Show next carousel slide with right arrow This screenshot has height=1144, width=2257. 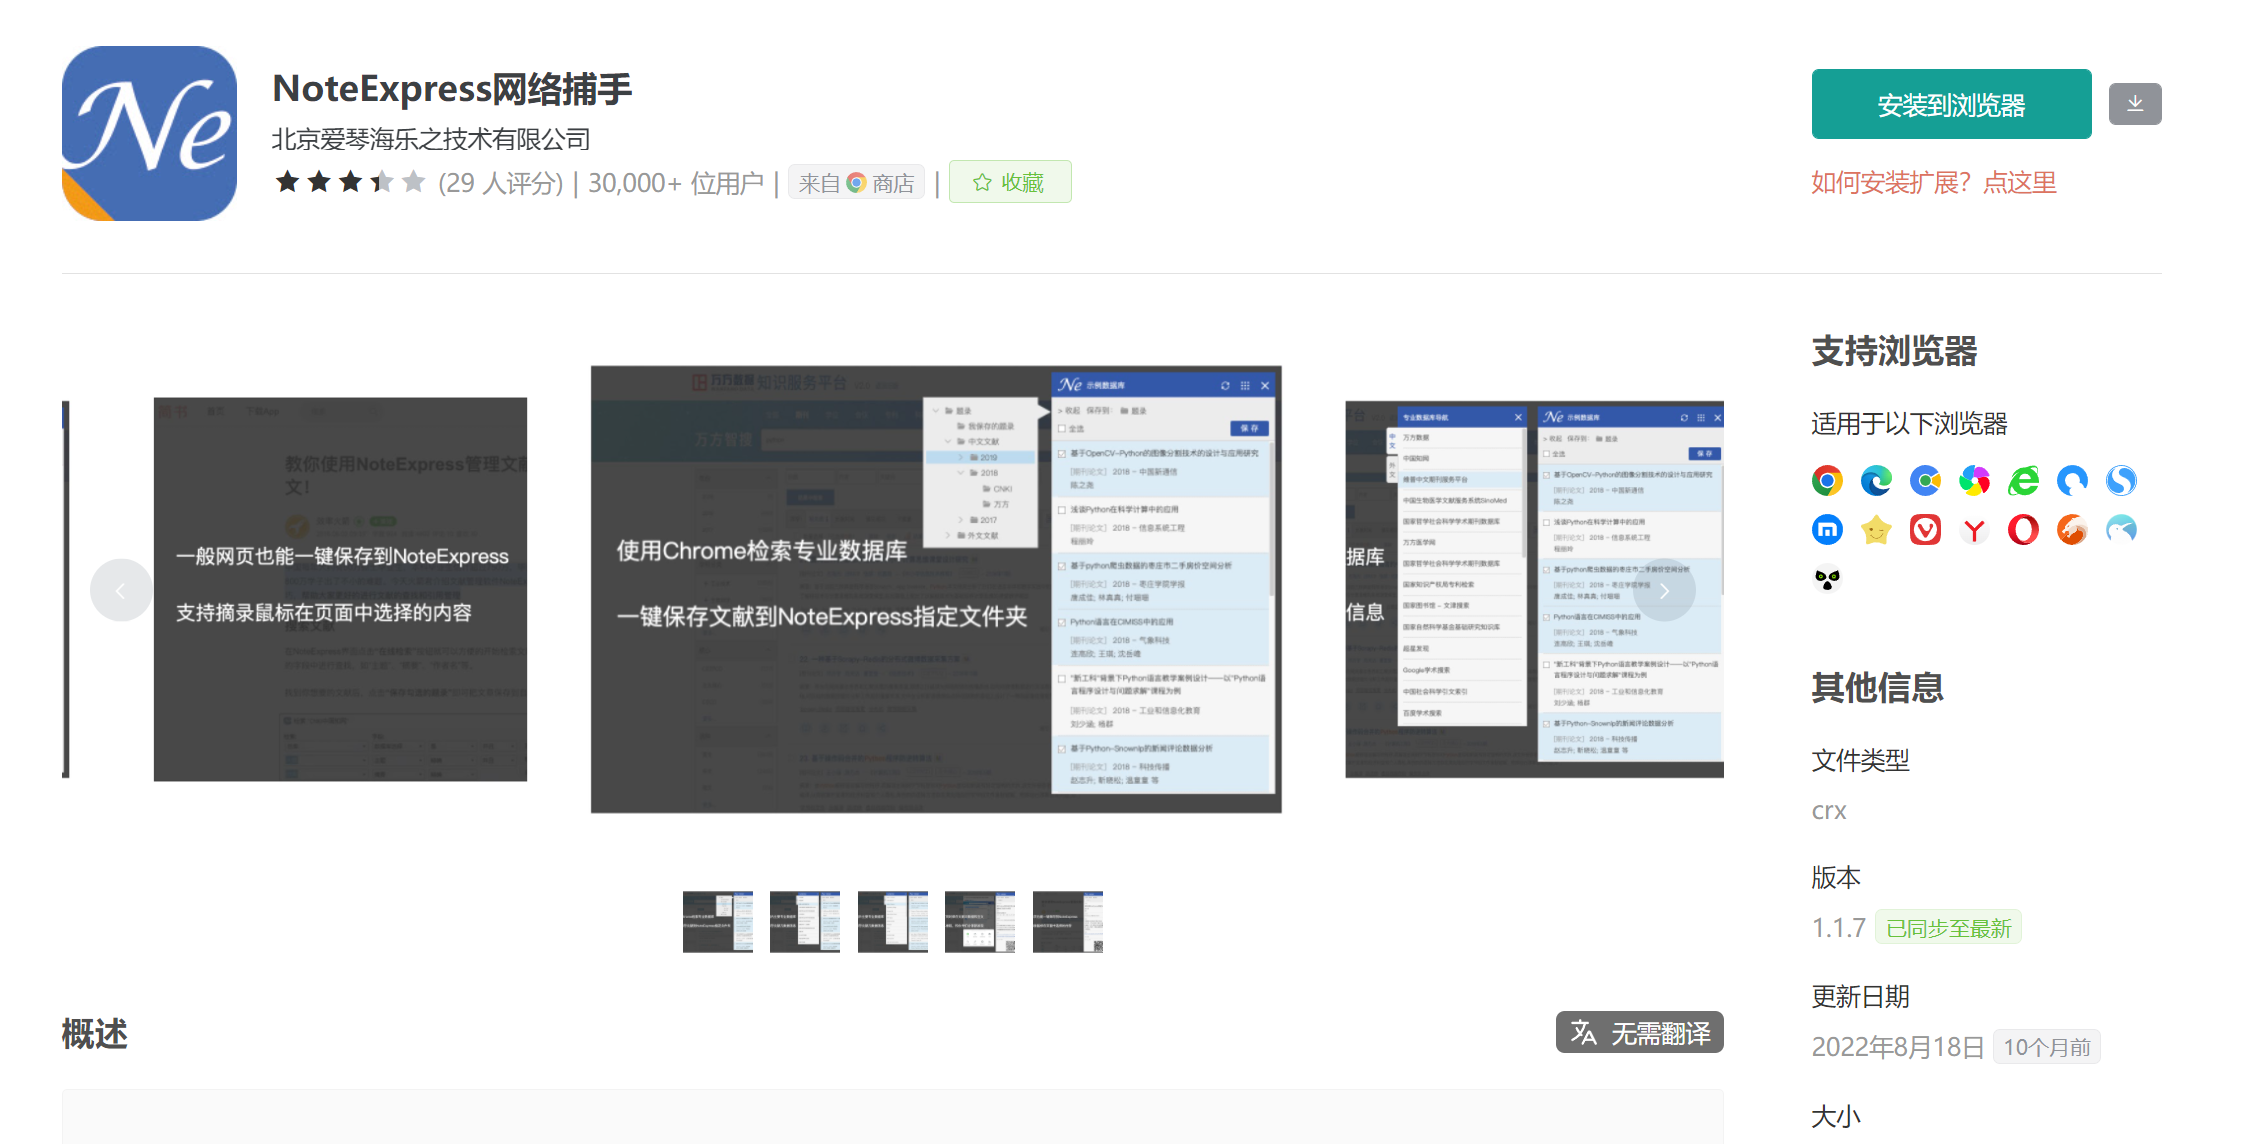click(x=1665, y=590)
